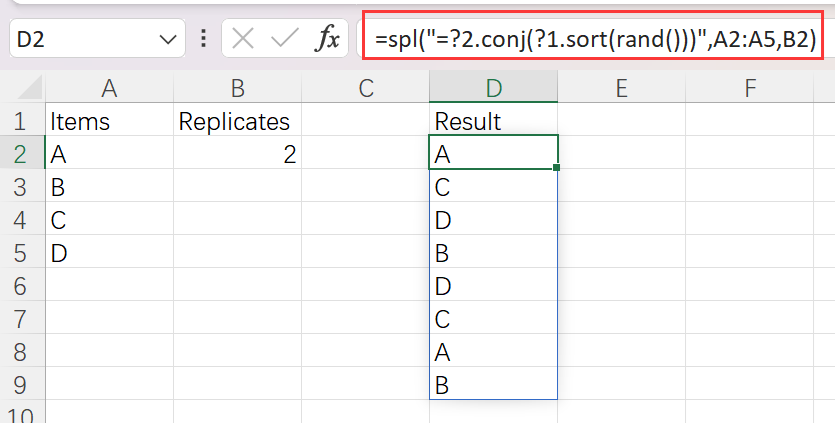
Task: Click the Name Box showing D2
Action: click(x=80, y=40)
